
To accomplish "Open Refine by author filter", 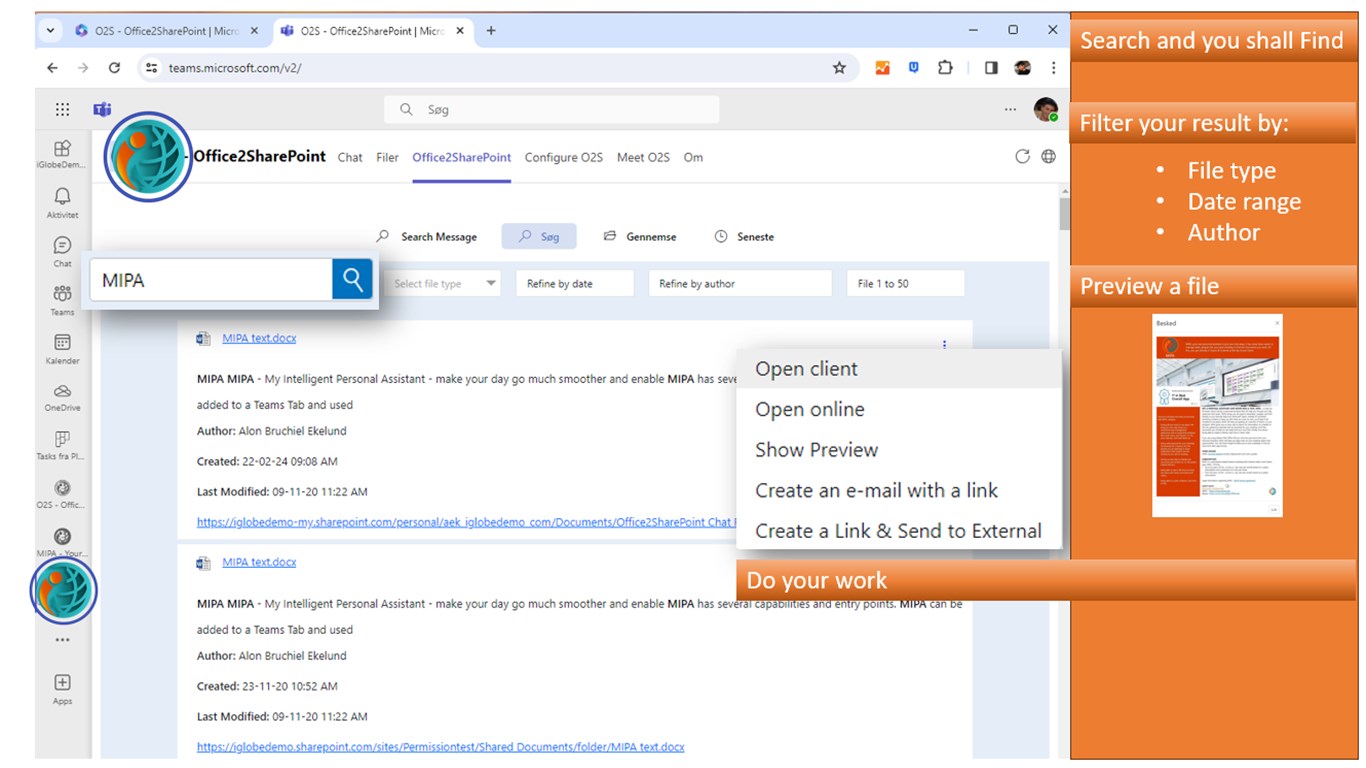I will 740,283.
